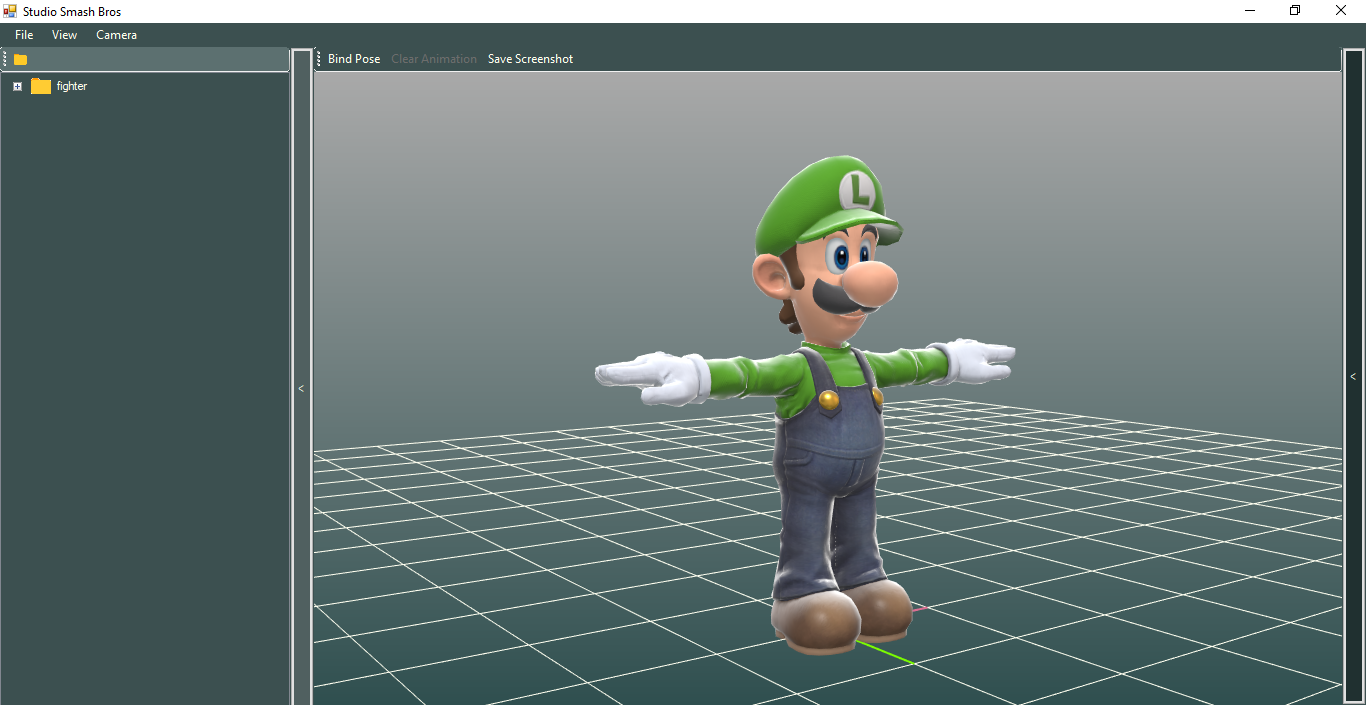Open the Camera menu
The image size is (1366, 705).
[x=116, y=35]
